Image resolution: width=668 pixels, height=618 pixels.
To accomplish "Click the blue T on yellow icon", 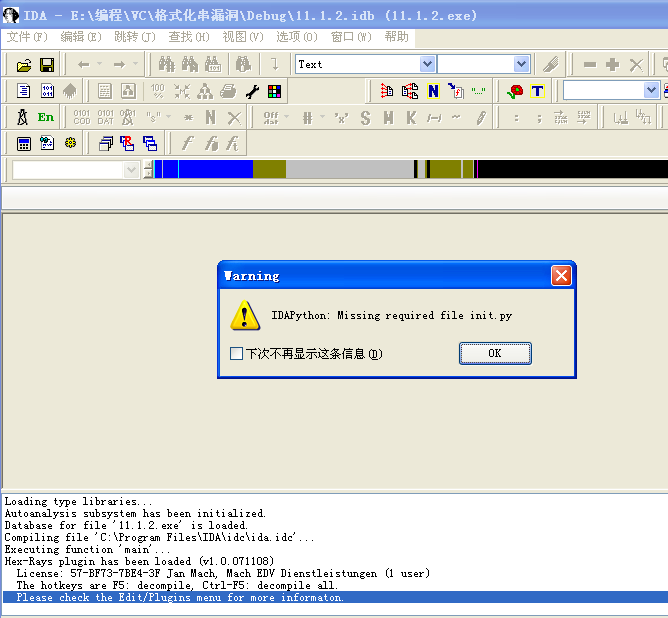I will (538, 91).
